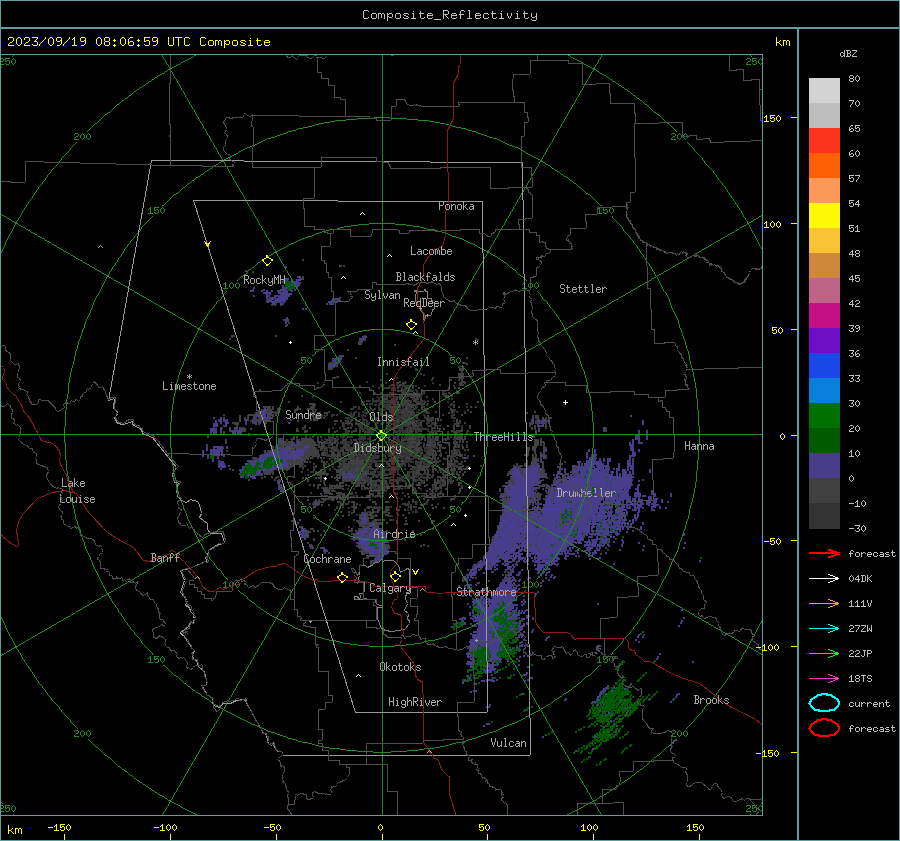Click the Strathmore city label
This screenshot has width=900, height=841.
[487, 592]
